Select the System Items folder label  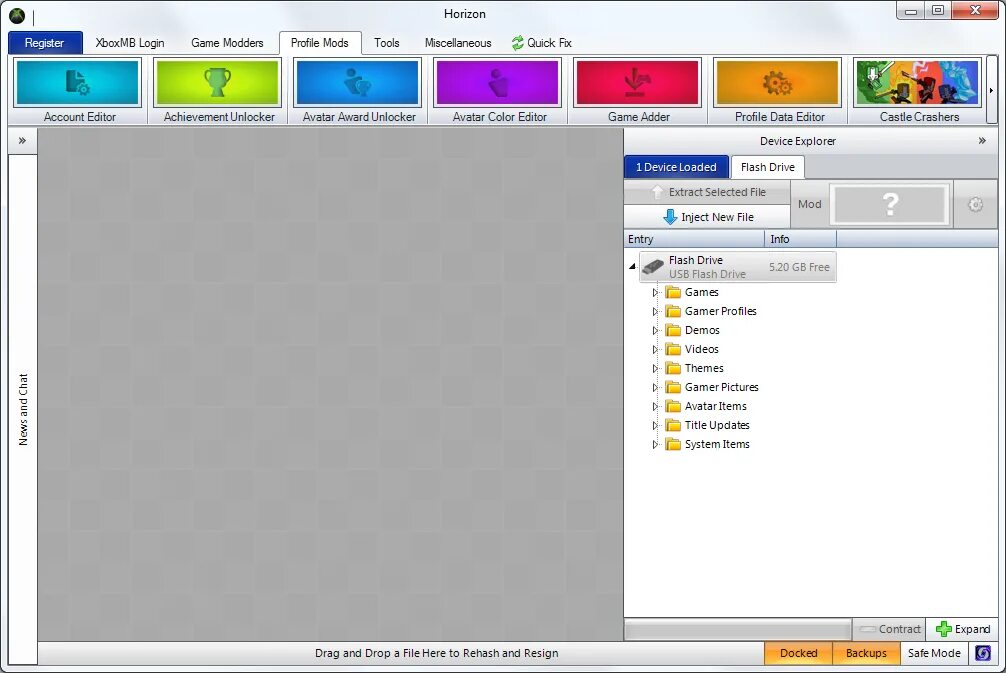point(717,445)
